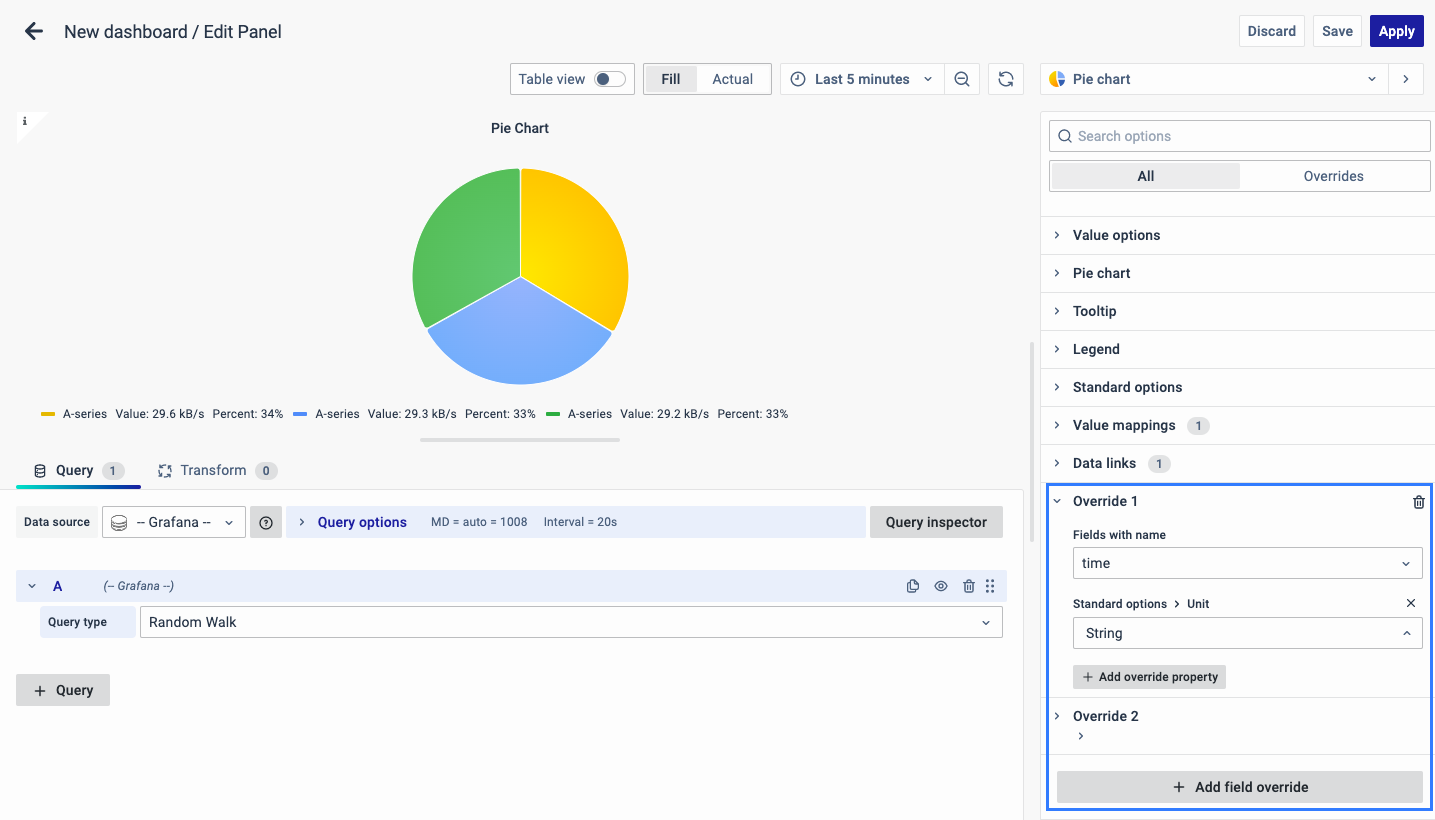Click the Apply button
The width and height of the screenshot is (1435, 820).
[1396, 31]
